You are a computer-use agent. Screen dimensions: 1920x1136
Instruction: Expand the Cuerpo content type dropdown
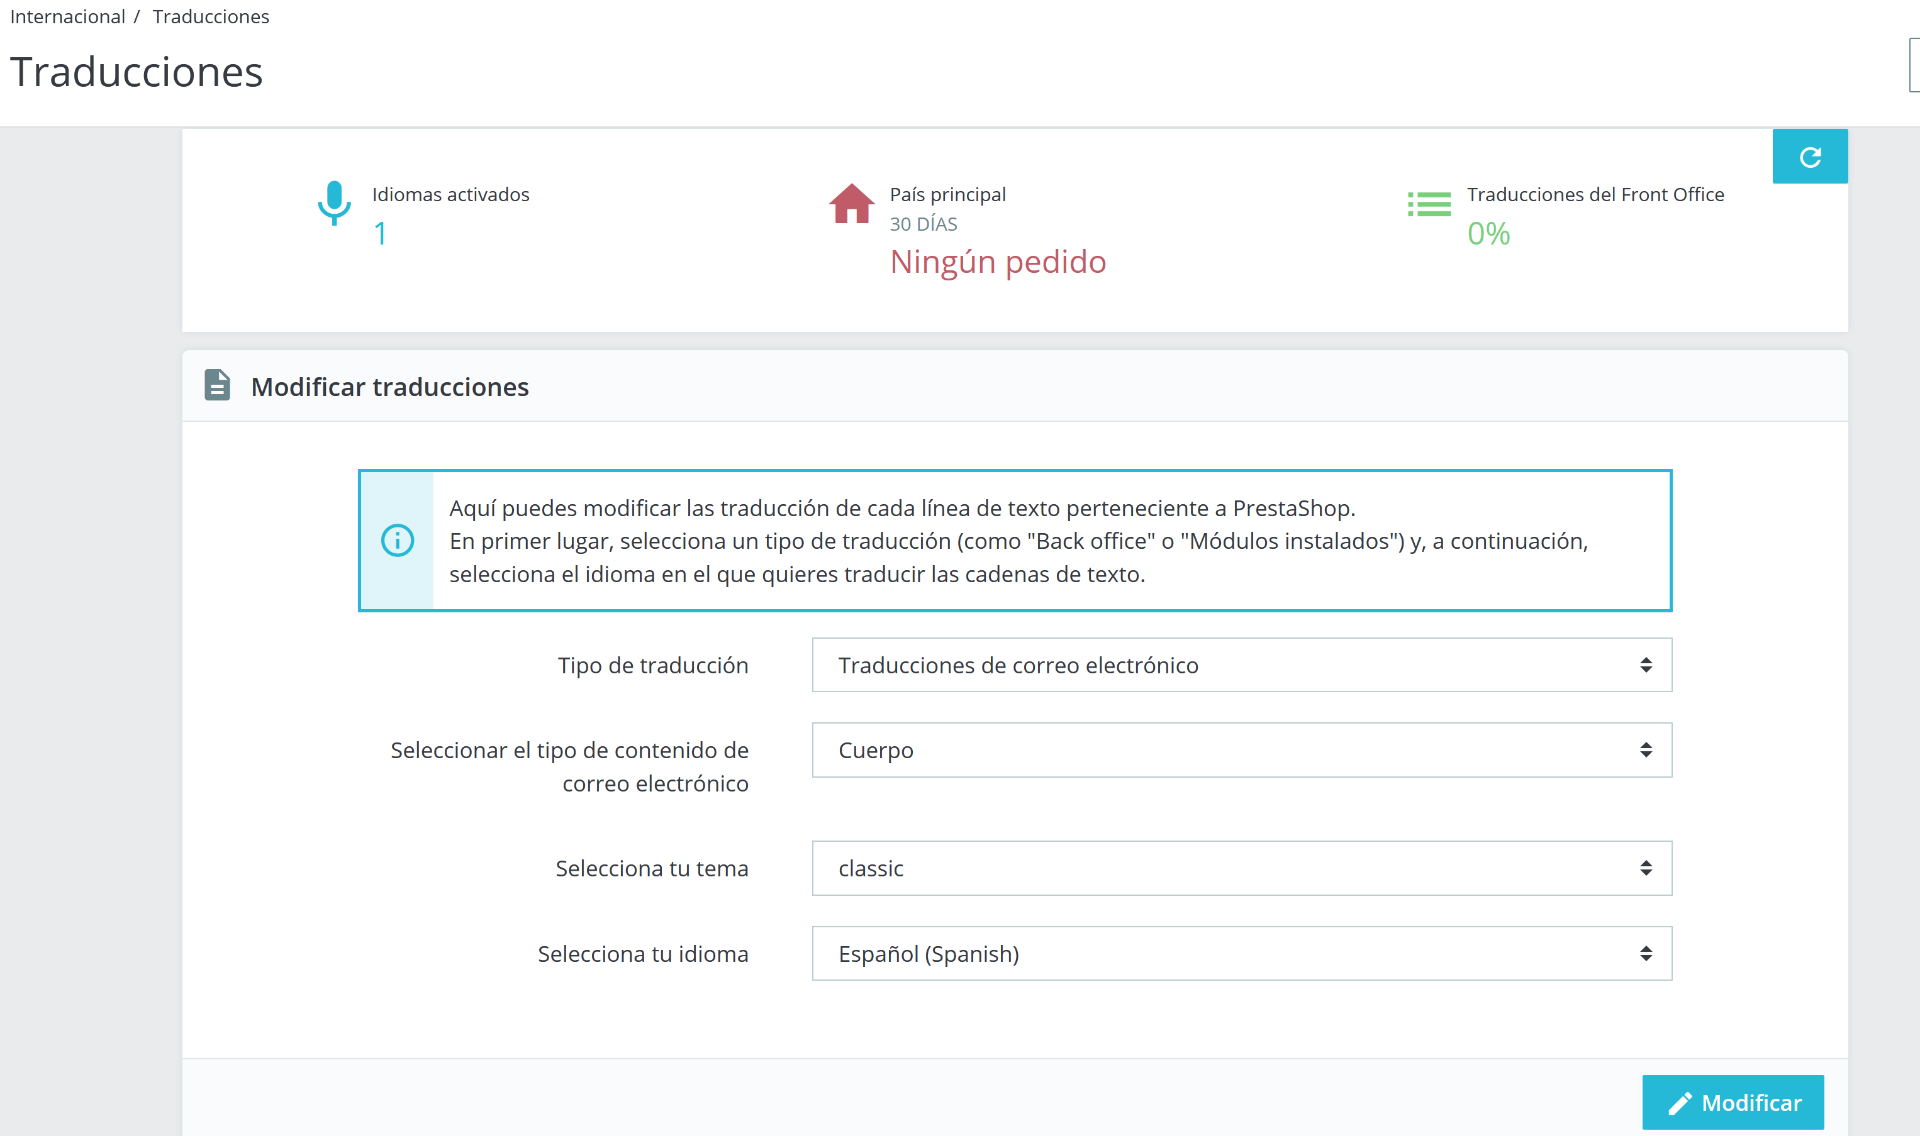(1240, 750)
